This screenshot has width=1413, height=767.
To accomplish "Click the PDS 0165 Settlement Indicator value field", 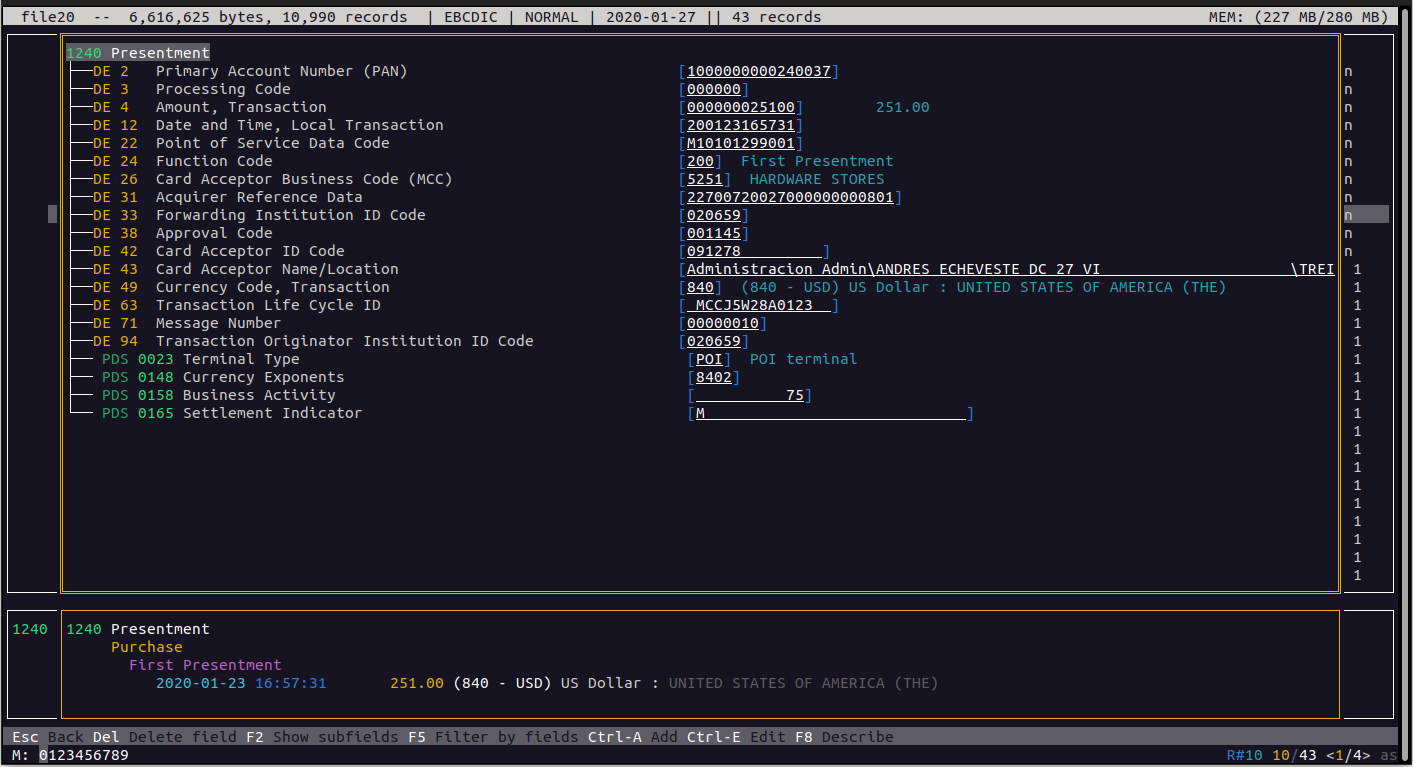I will click(x=830, y=413).
